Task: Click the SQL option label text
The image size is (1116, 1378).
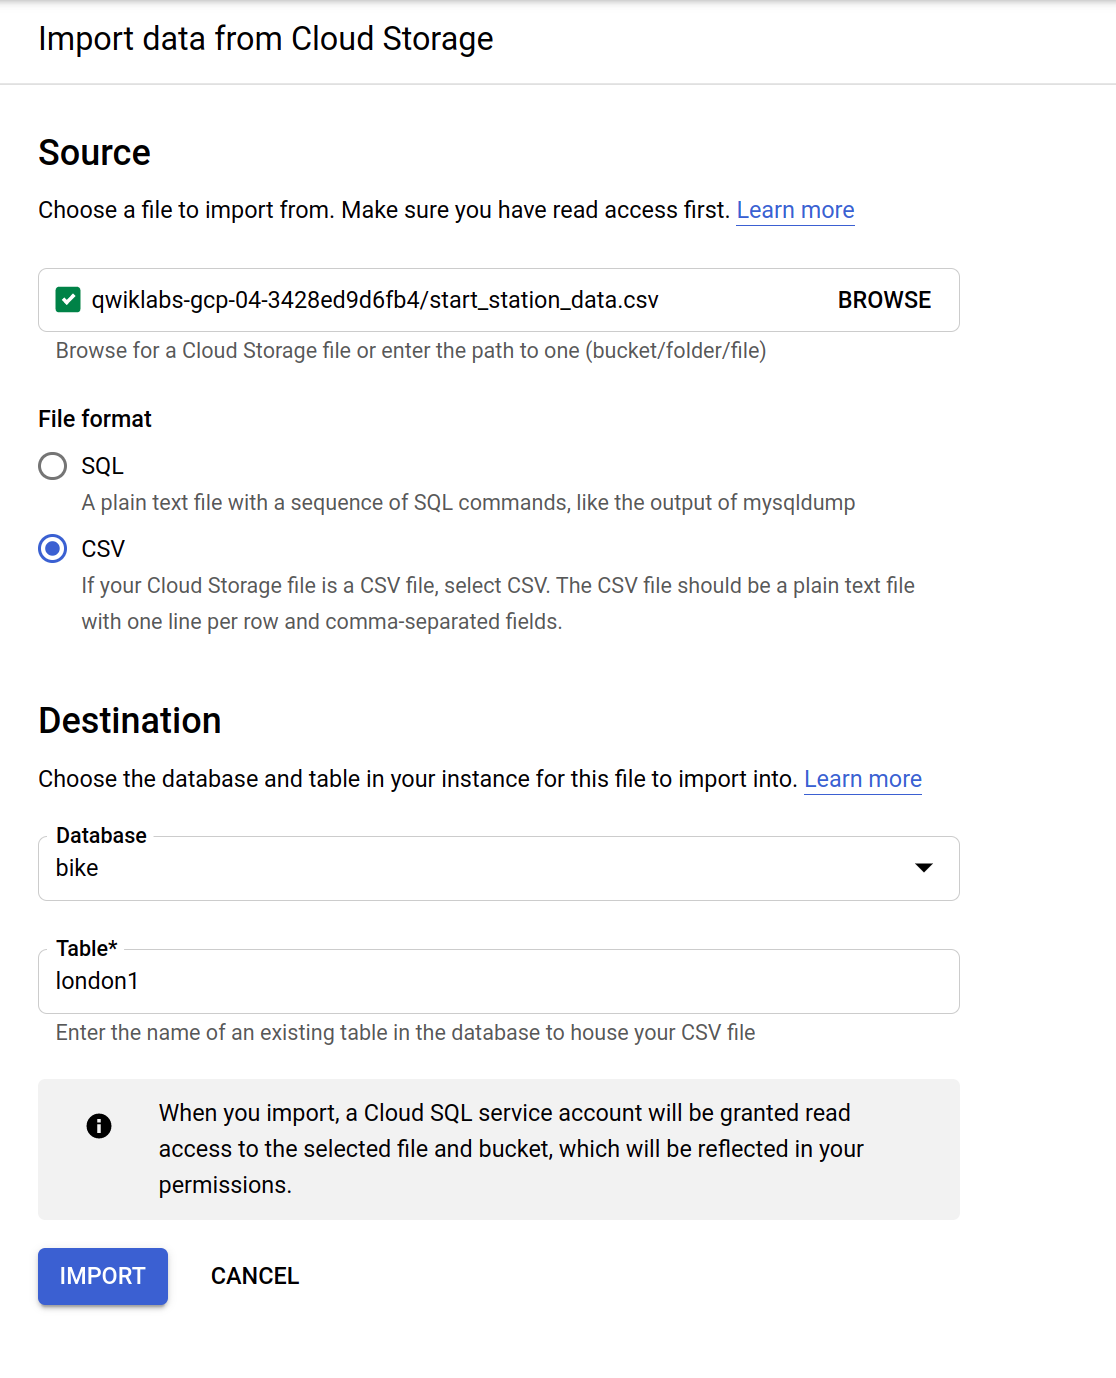Action: coord(103,466)
